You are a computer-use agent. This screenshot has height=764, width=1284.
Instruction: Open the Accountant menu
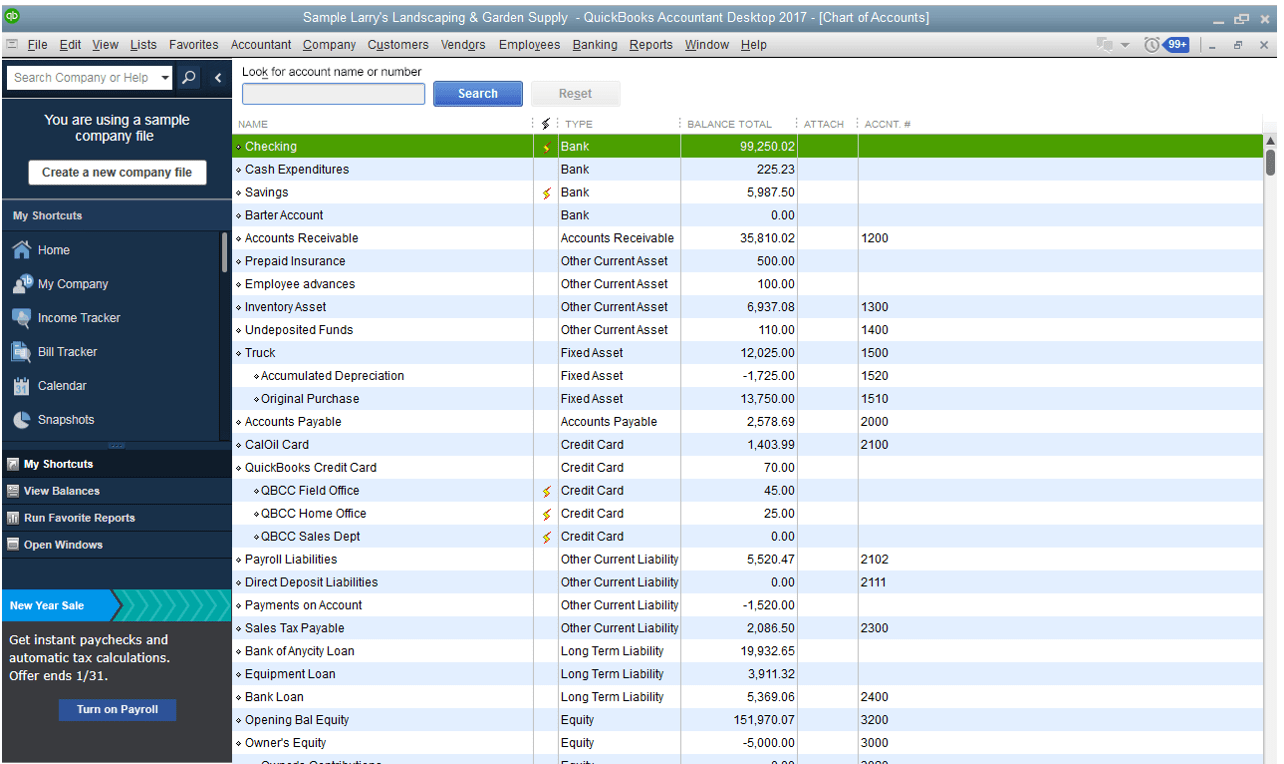coord(260,45)
